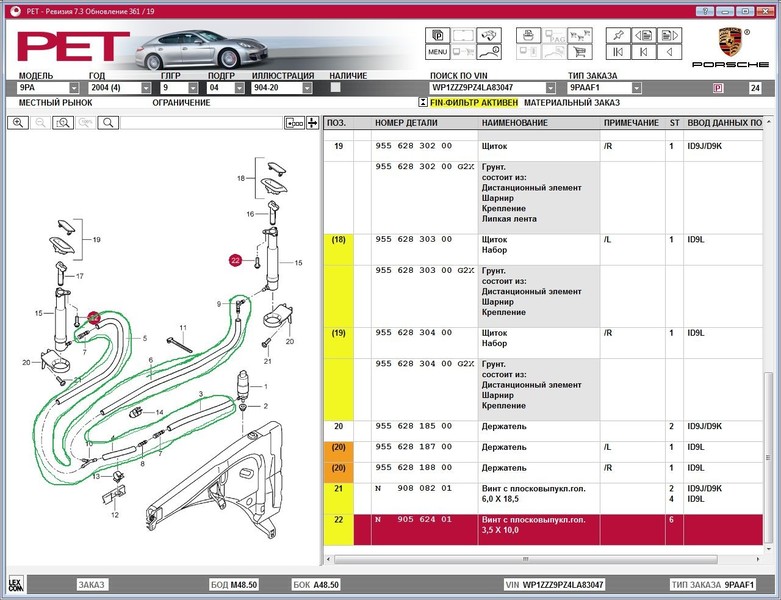Image resolution: width=781 pixels, height=600 pixels.
Task: Click the 955 628 303 00 G2X row
Action: pos(543,296)
